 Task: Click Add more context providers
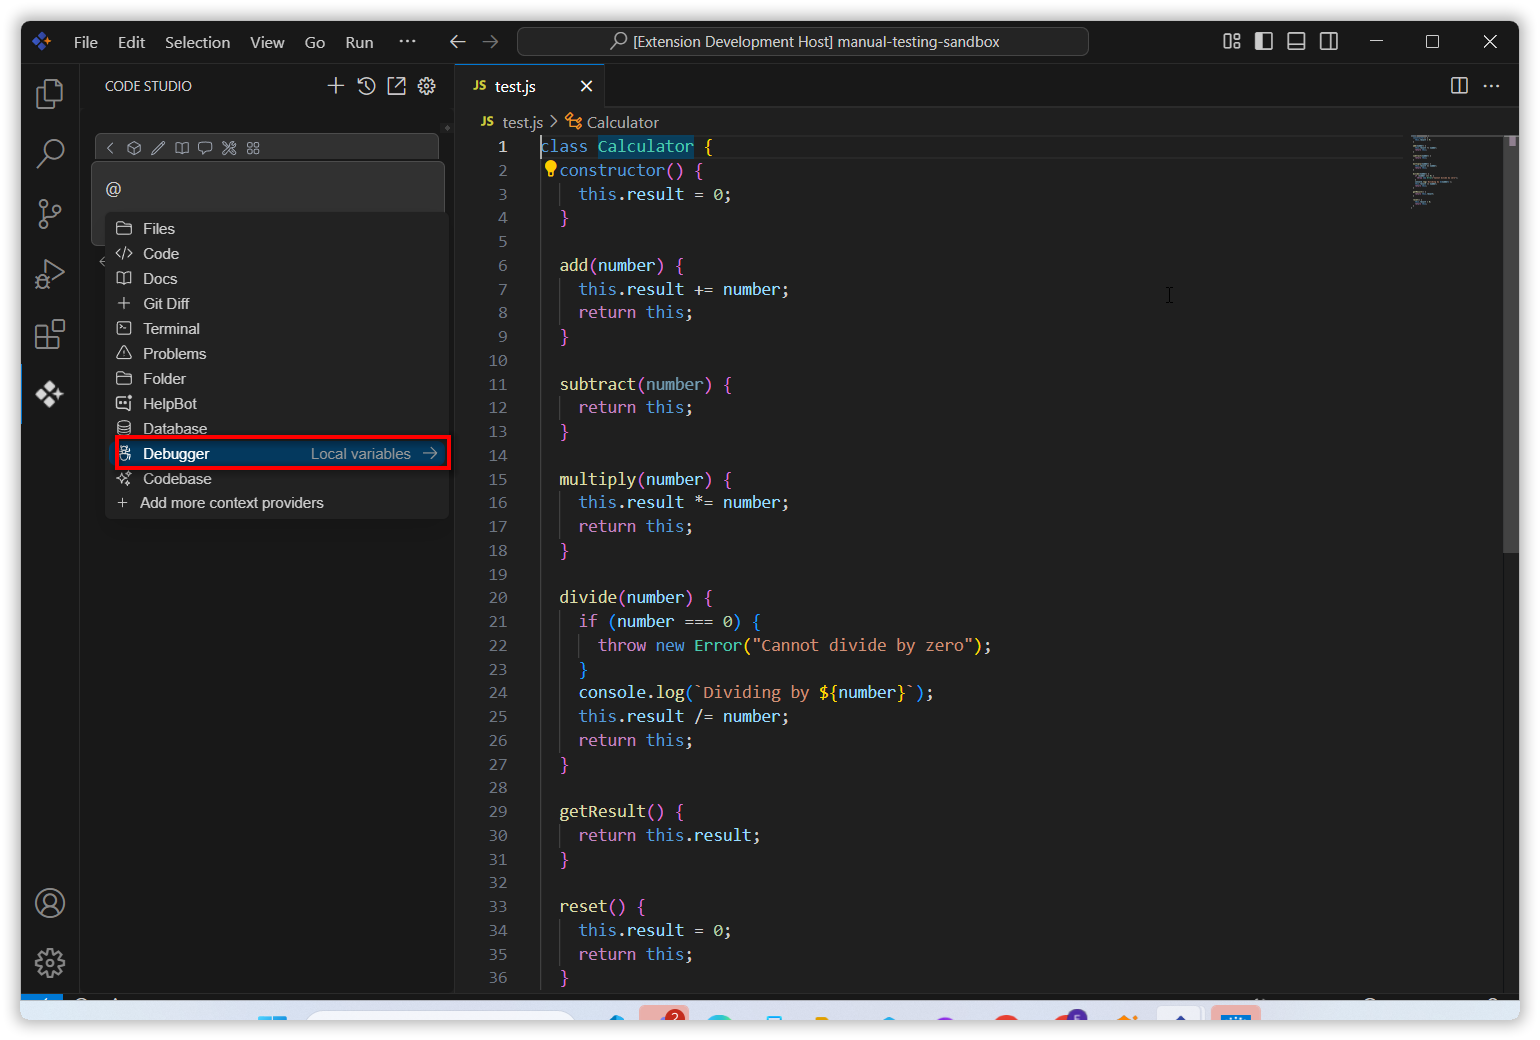(277, 503)
